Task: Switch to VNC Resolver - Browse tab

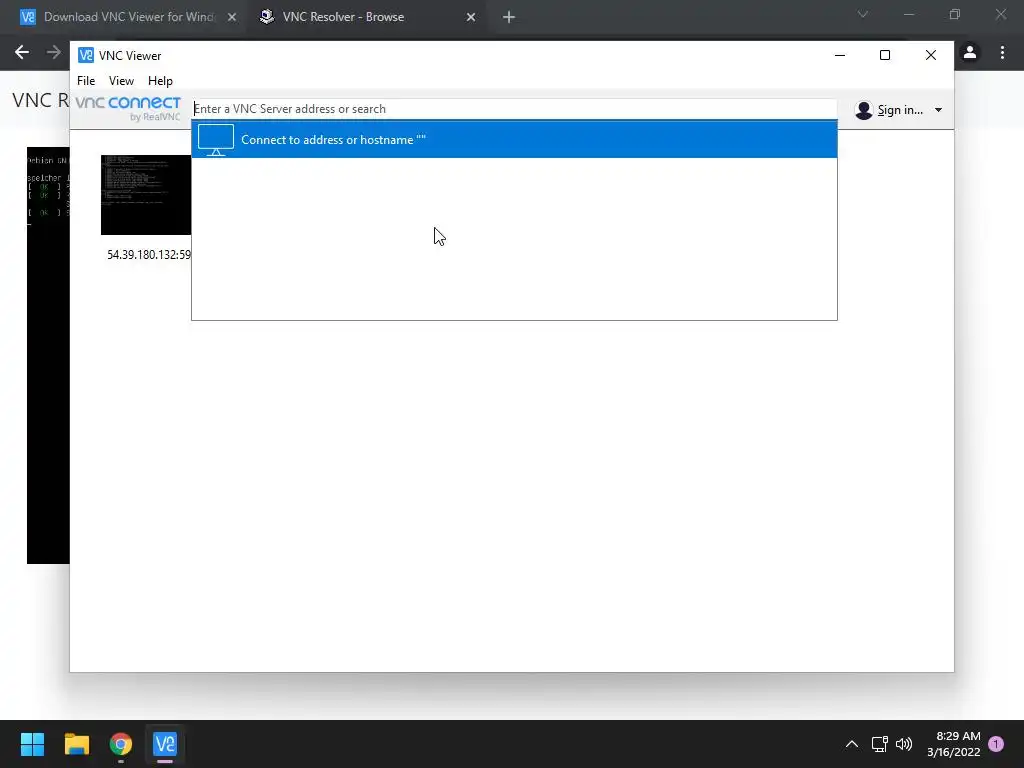Action: pos(343,17)
